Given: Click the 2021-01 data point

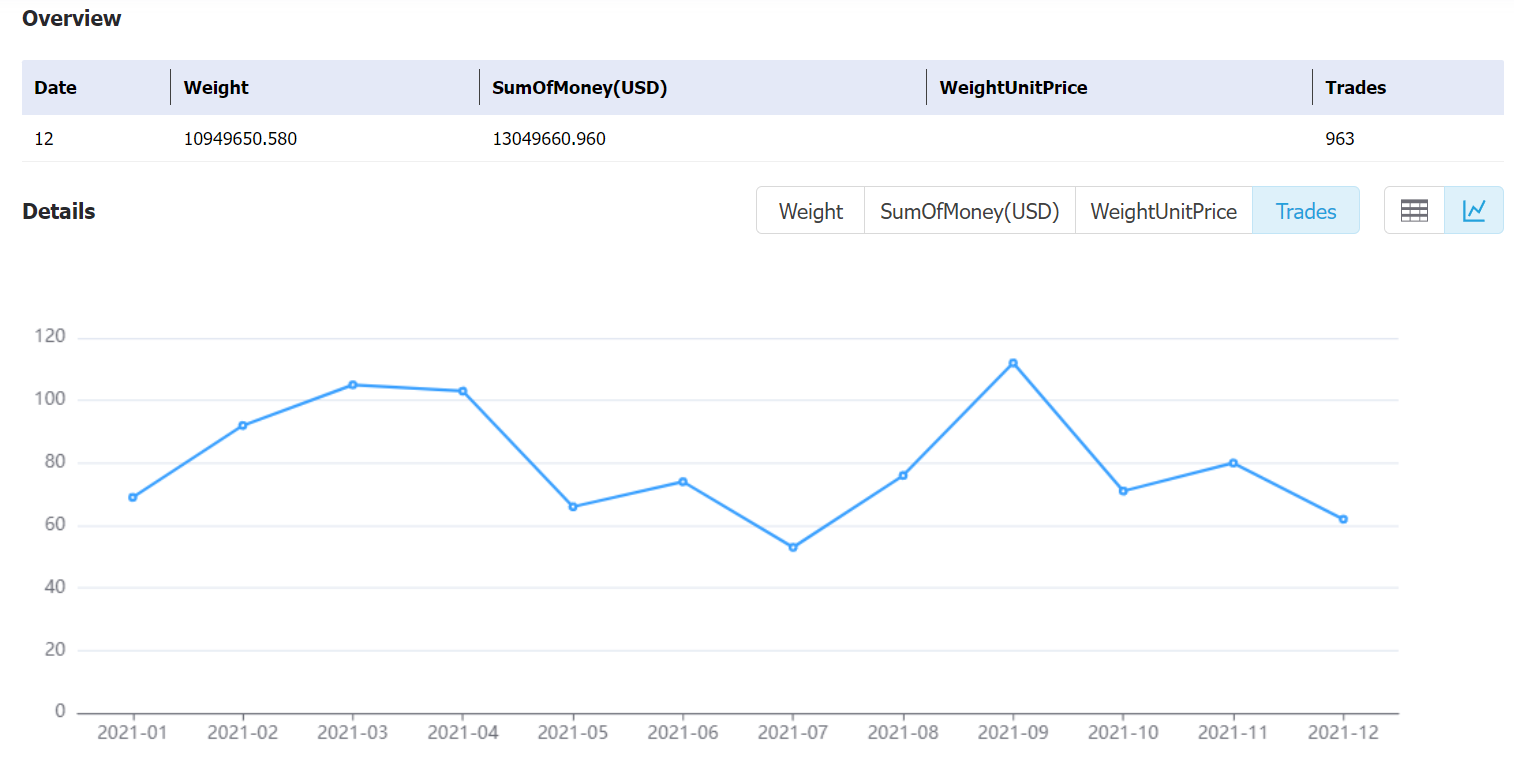Looking at the screenshot, I should point(133,497).
